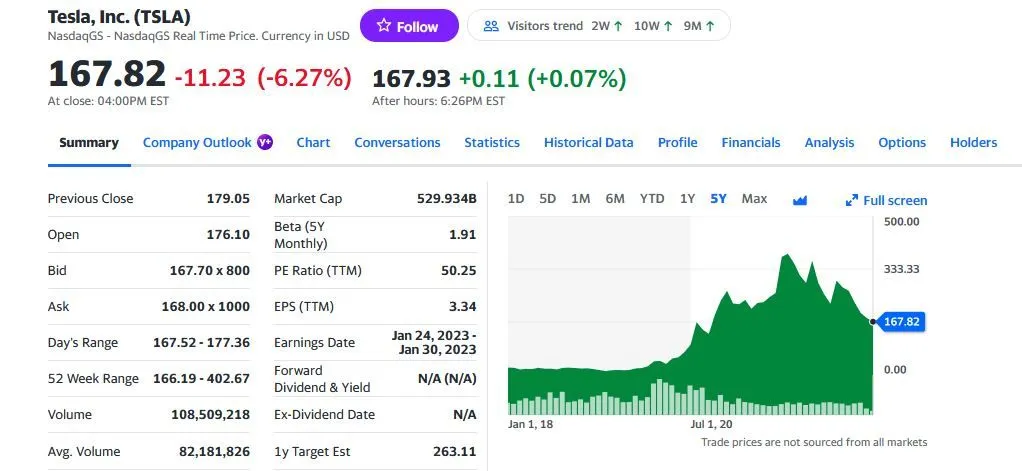
Task: Select the 1M chart range
Action: point(580,199)
